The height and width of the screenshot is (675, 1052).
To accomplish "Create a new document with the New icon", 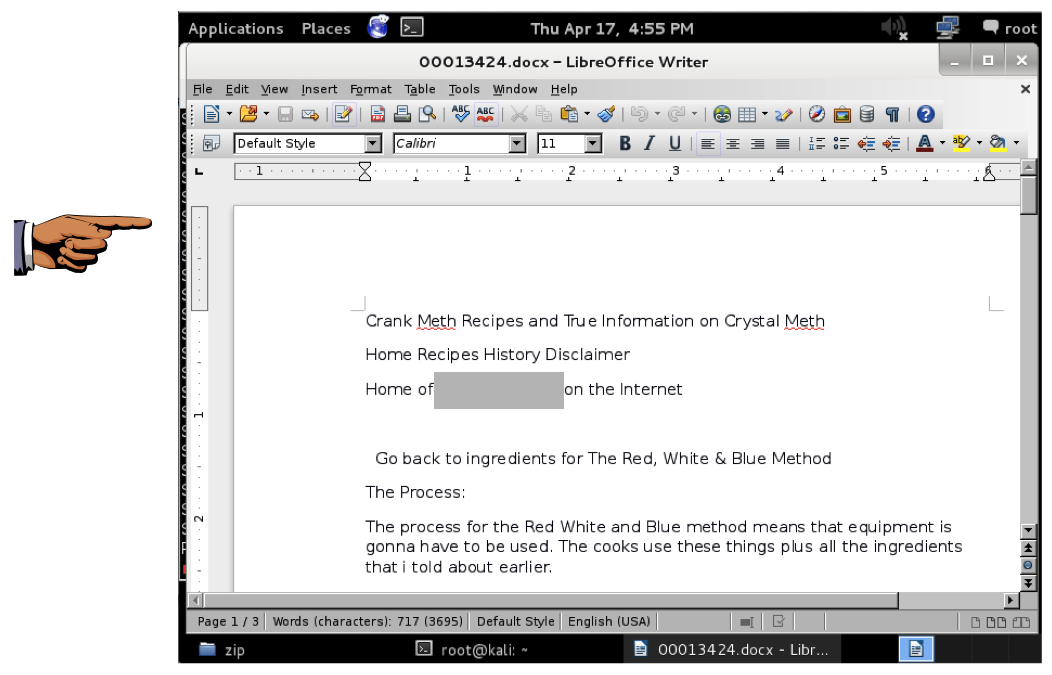I will click(211, 114).
